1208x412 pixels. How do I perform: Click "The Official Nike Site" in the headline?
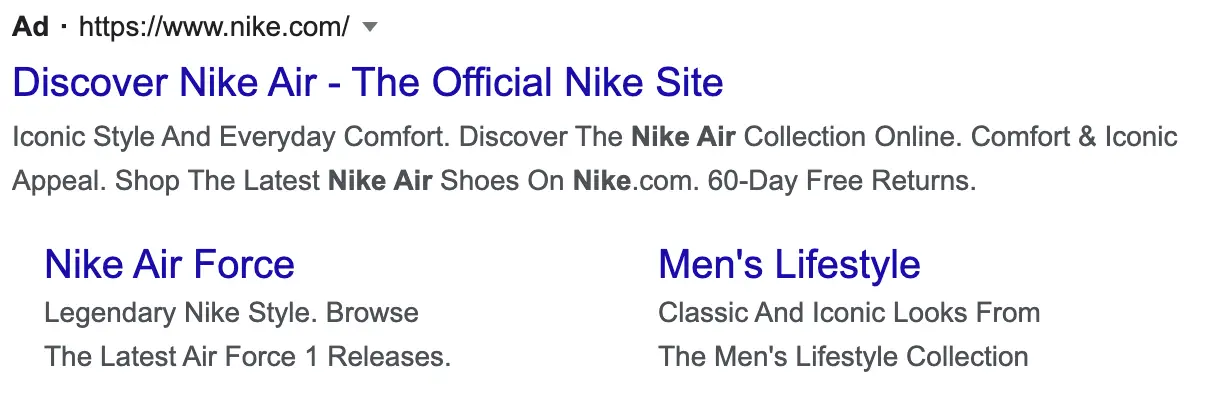(538, 82)
